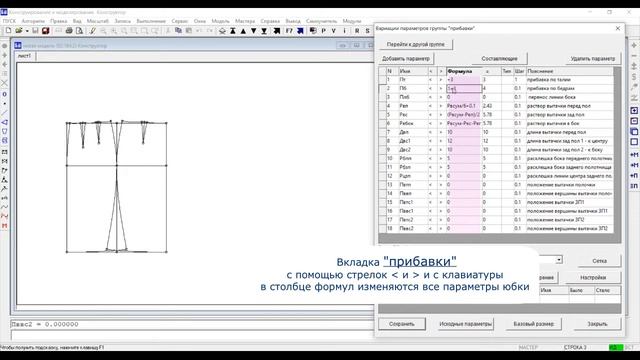Click the Print toolbar icon
This screenshot has width=640, height=360.
pyautogui.click(x=69, y=31)
